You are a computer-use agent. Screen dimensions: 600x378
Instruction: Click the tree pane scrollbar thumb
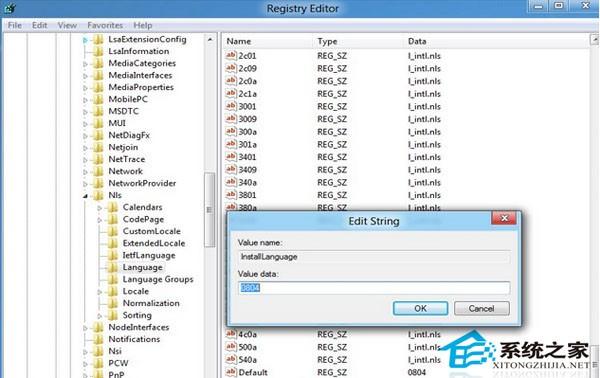(209, 210)
